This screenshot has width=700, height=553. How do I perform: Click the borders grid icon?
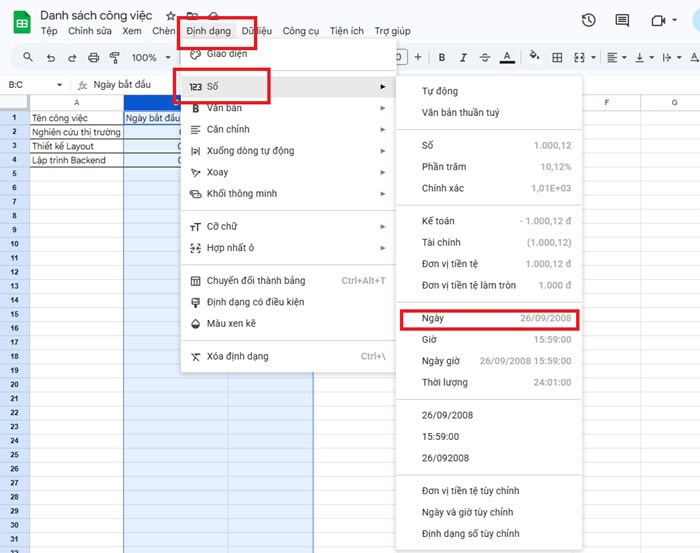(x=556, y=57)
